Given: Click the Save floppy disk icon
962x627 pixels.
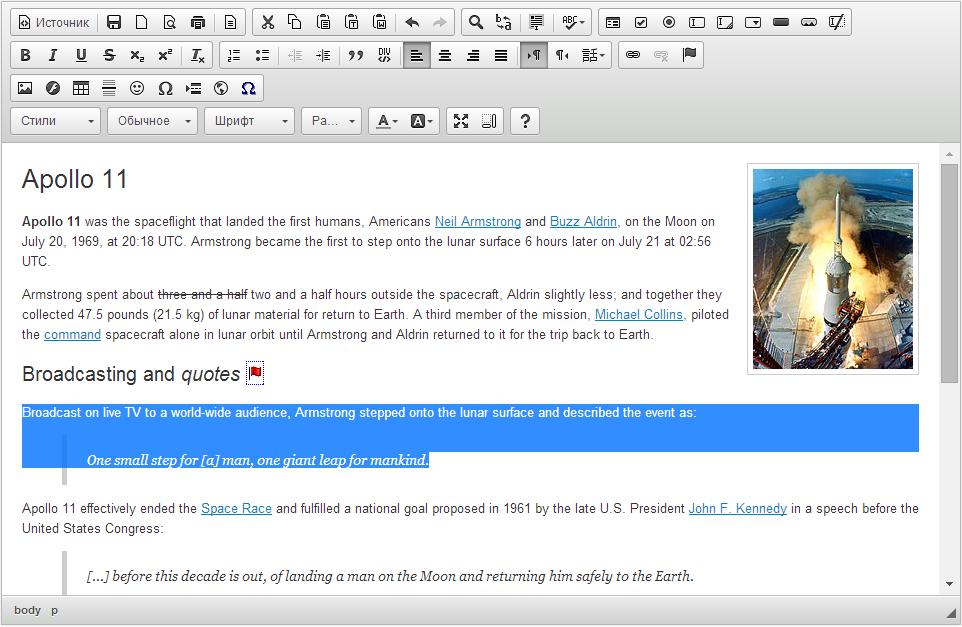Looking at the screenshot, I should 114,22.
